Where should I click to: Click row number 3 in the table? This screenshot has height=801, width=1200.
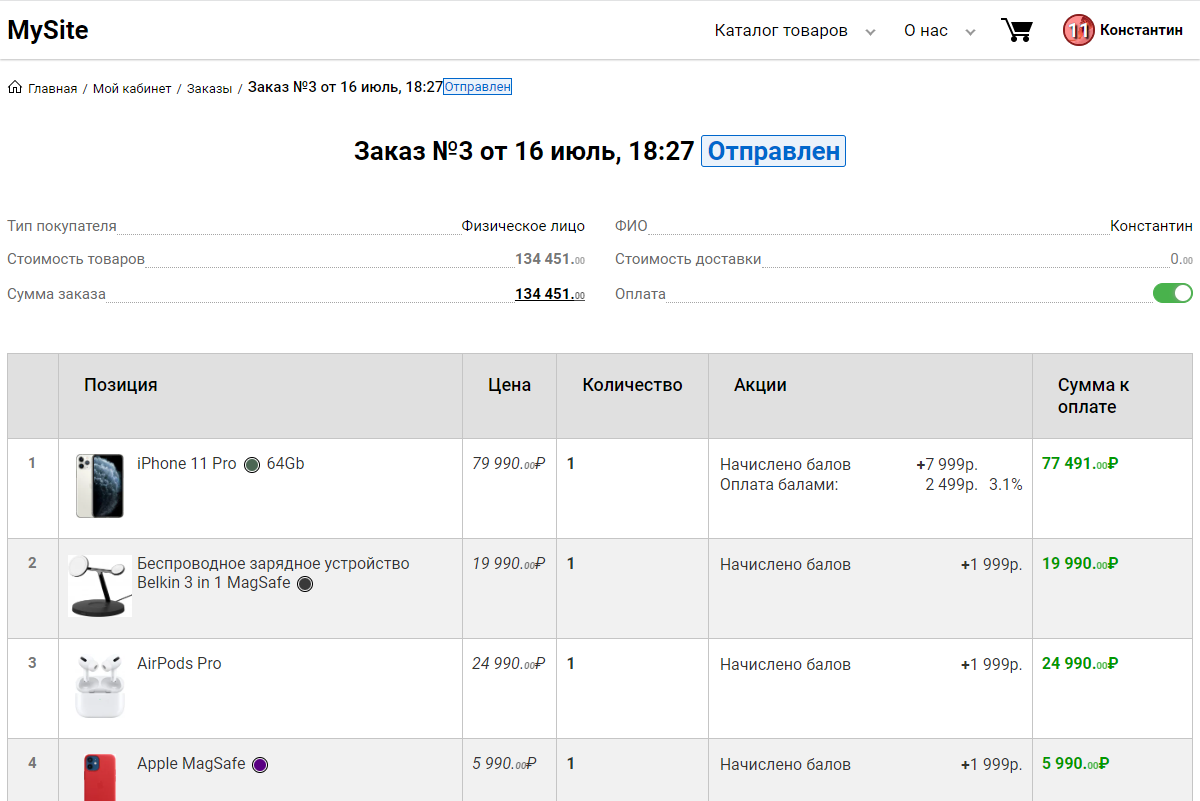32,662
